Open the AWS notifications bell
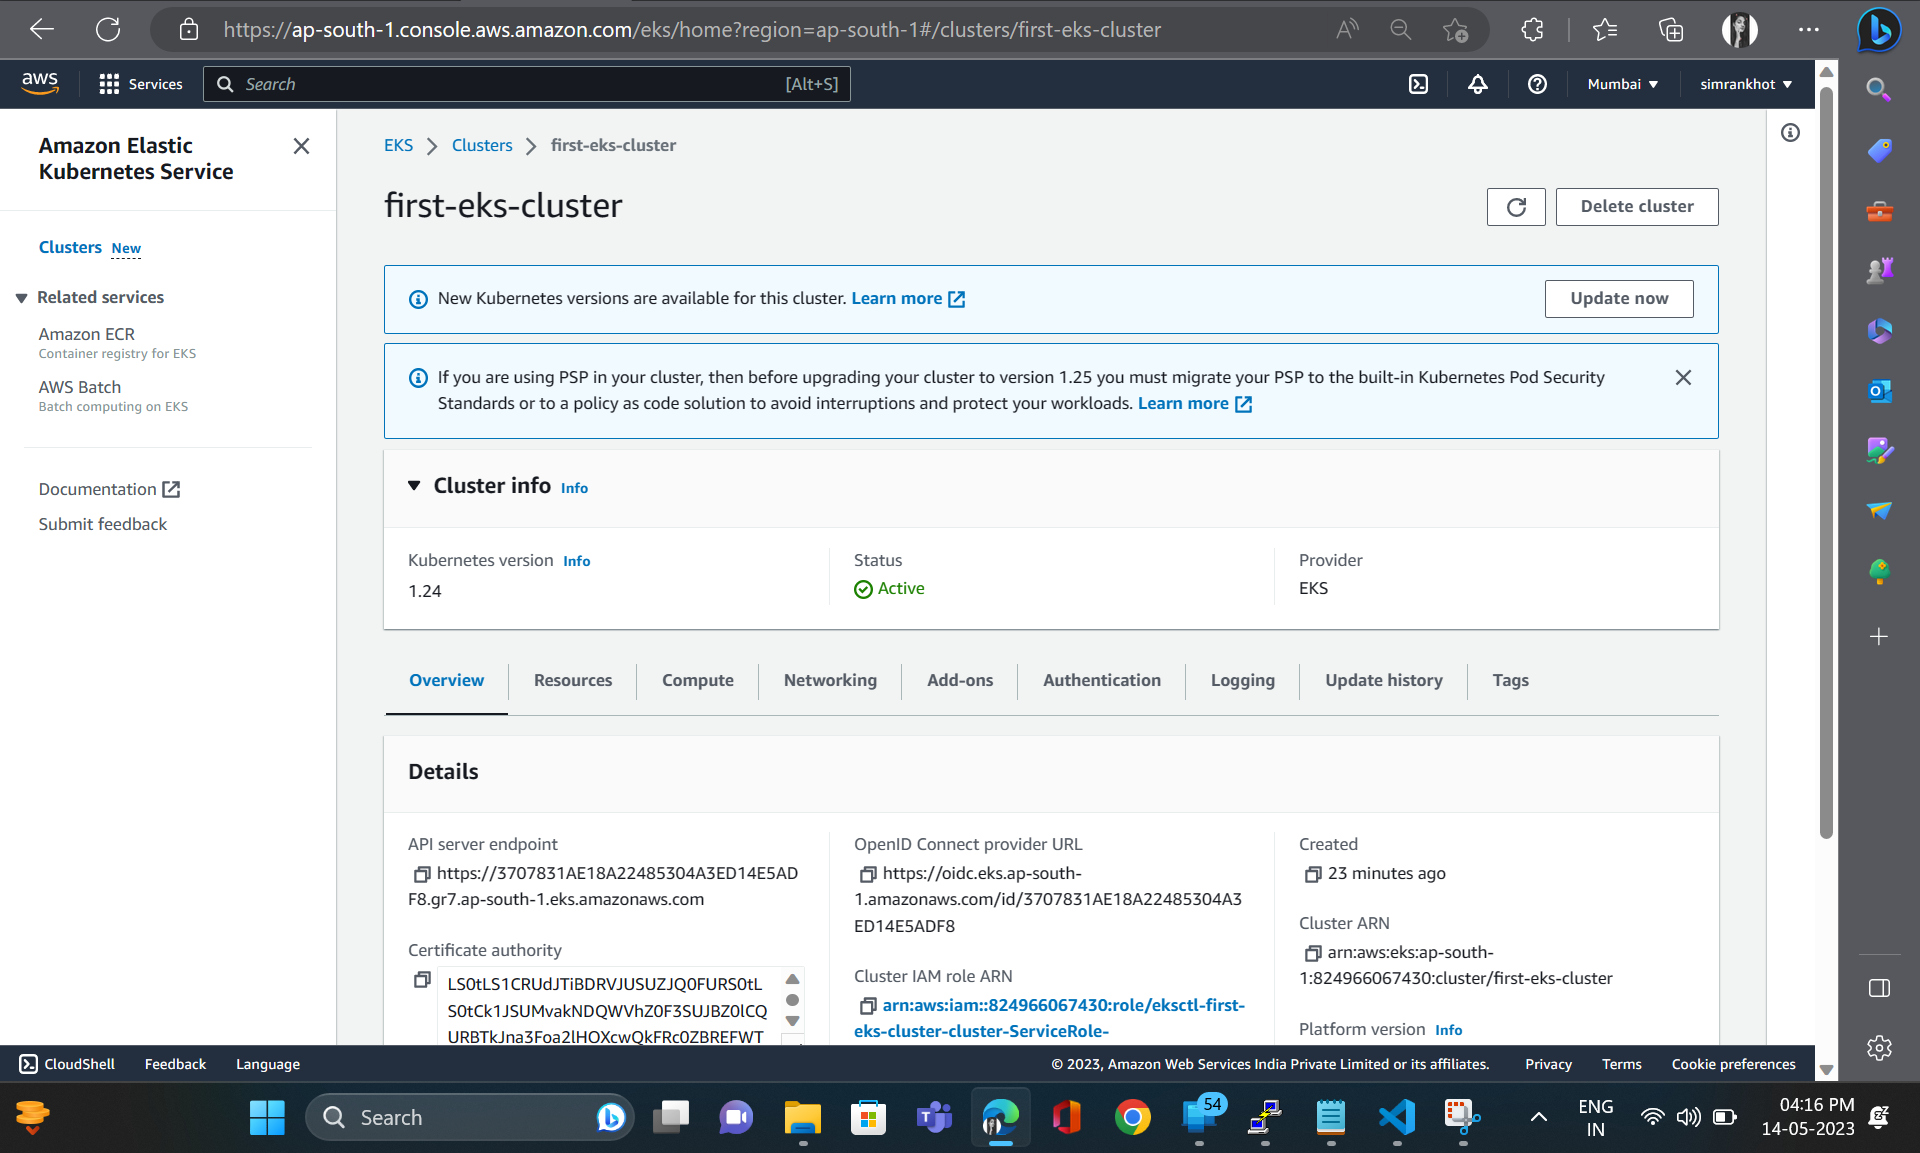 point(1478,84)
